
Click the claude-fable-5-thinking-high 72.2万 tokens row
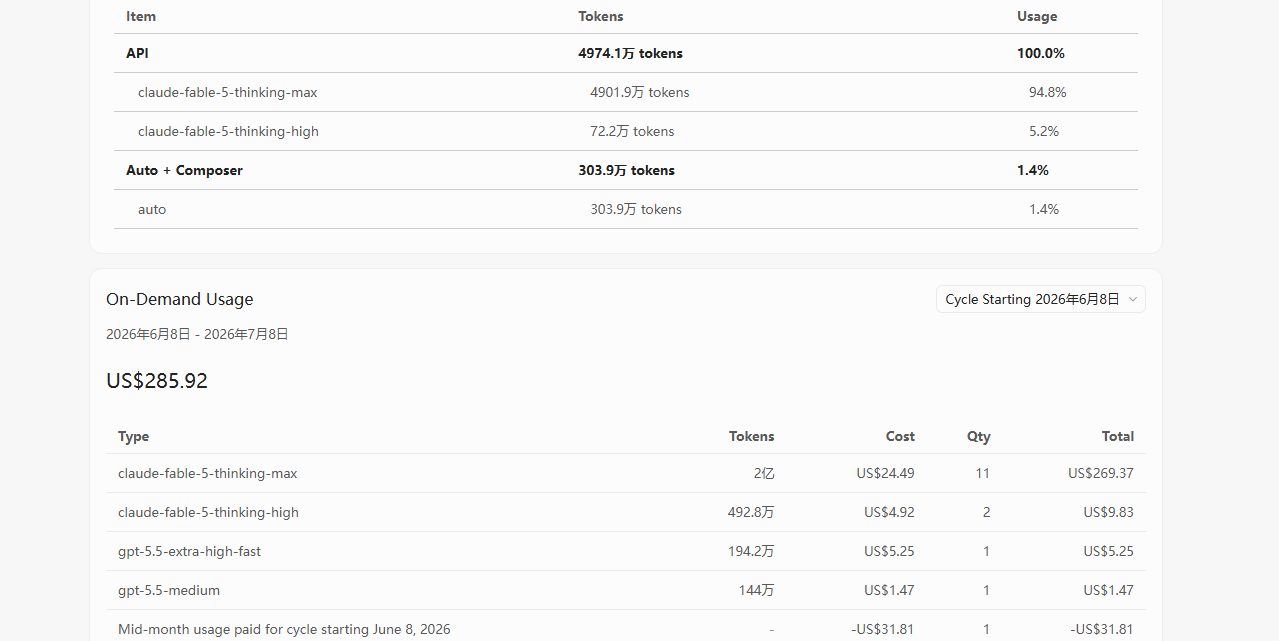626,131
